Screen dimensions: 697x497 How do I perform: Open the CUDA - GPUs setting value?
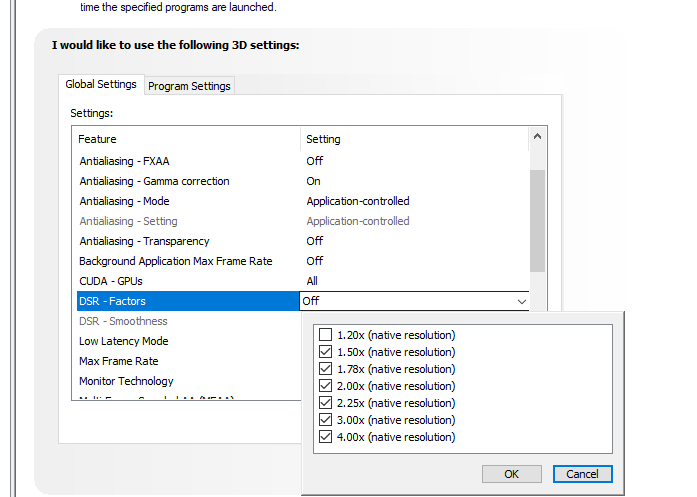[x=314, y=281]
